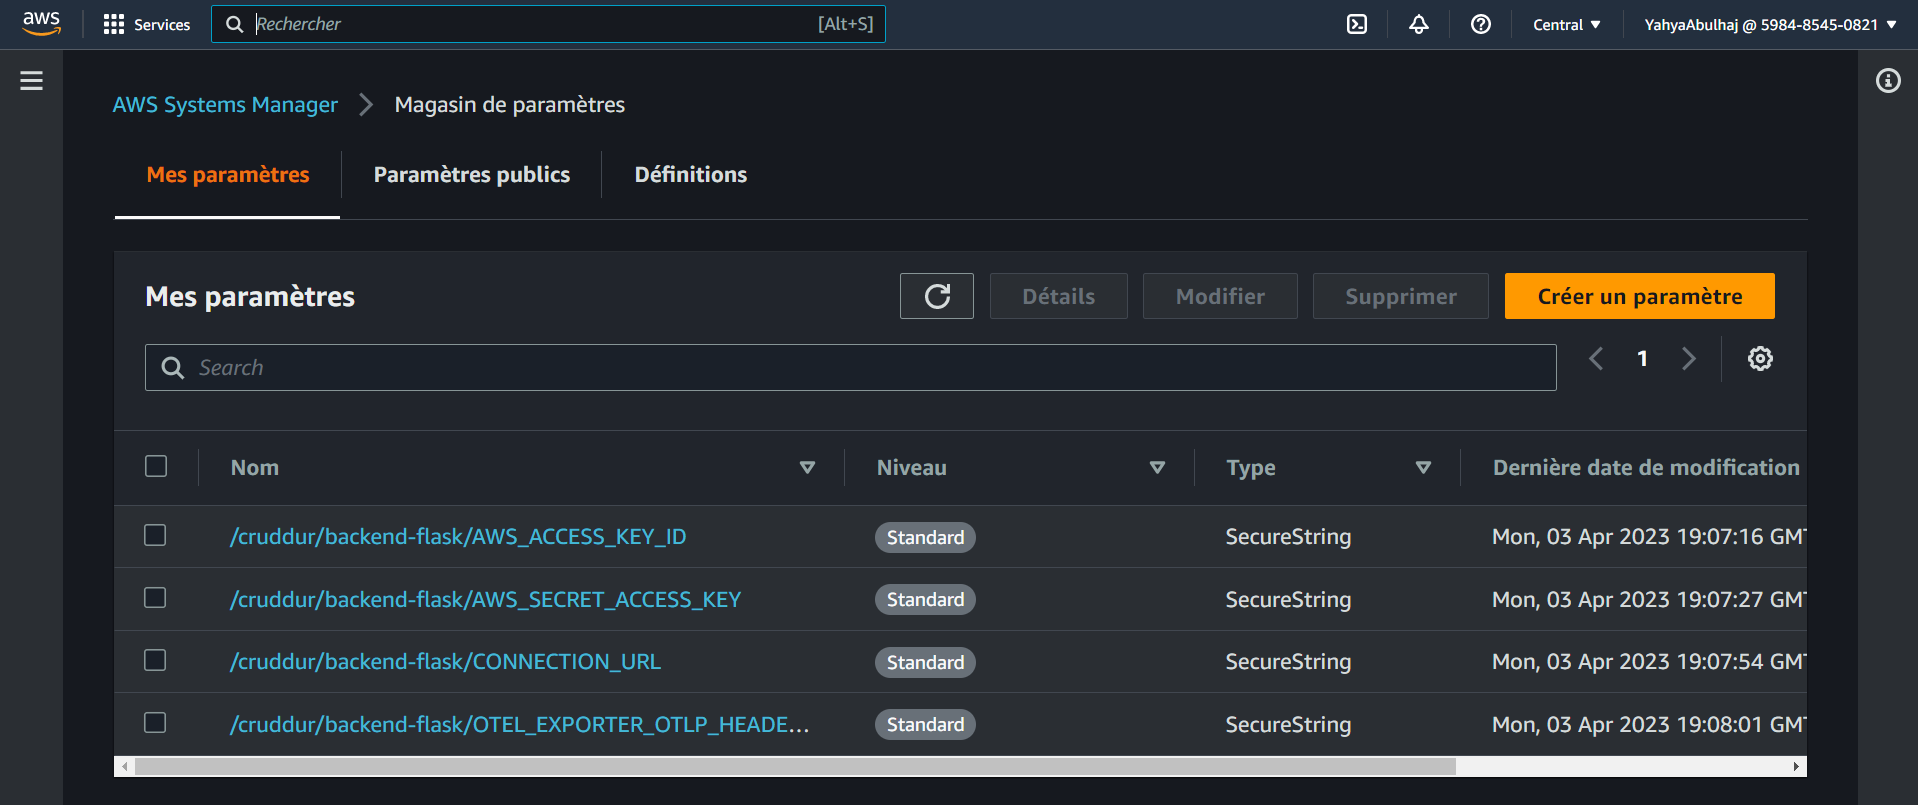This screenshot has width=1918, height=805.
Task: Click the magnifier in the top search bar
Action: pos(235,24)
